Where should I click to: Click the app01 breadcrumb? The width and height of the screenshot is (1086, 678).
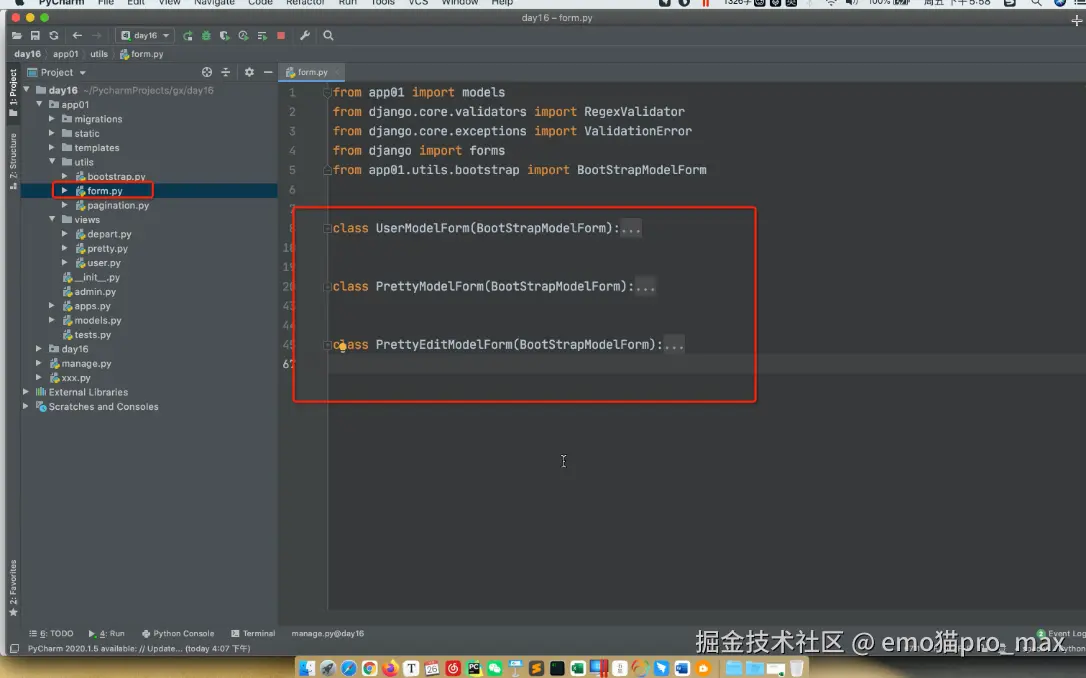coord(65,54)
